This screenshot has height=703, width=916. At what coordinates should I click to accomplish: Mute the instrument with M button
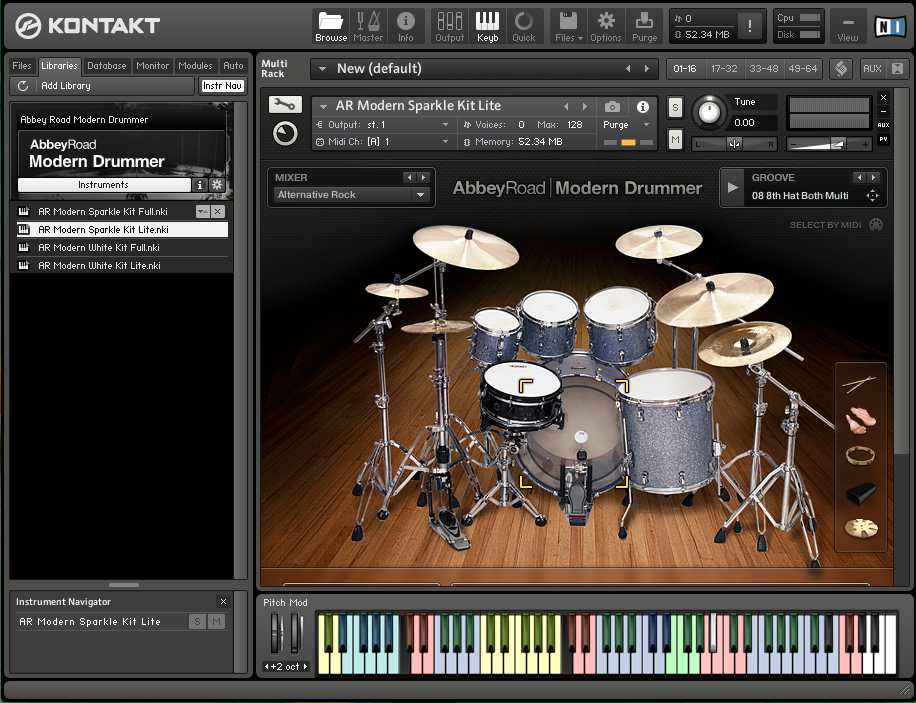675,139
